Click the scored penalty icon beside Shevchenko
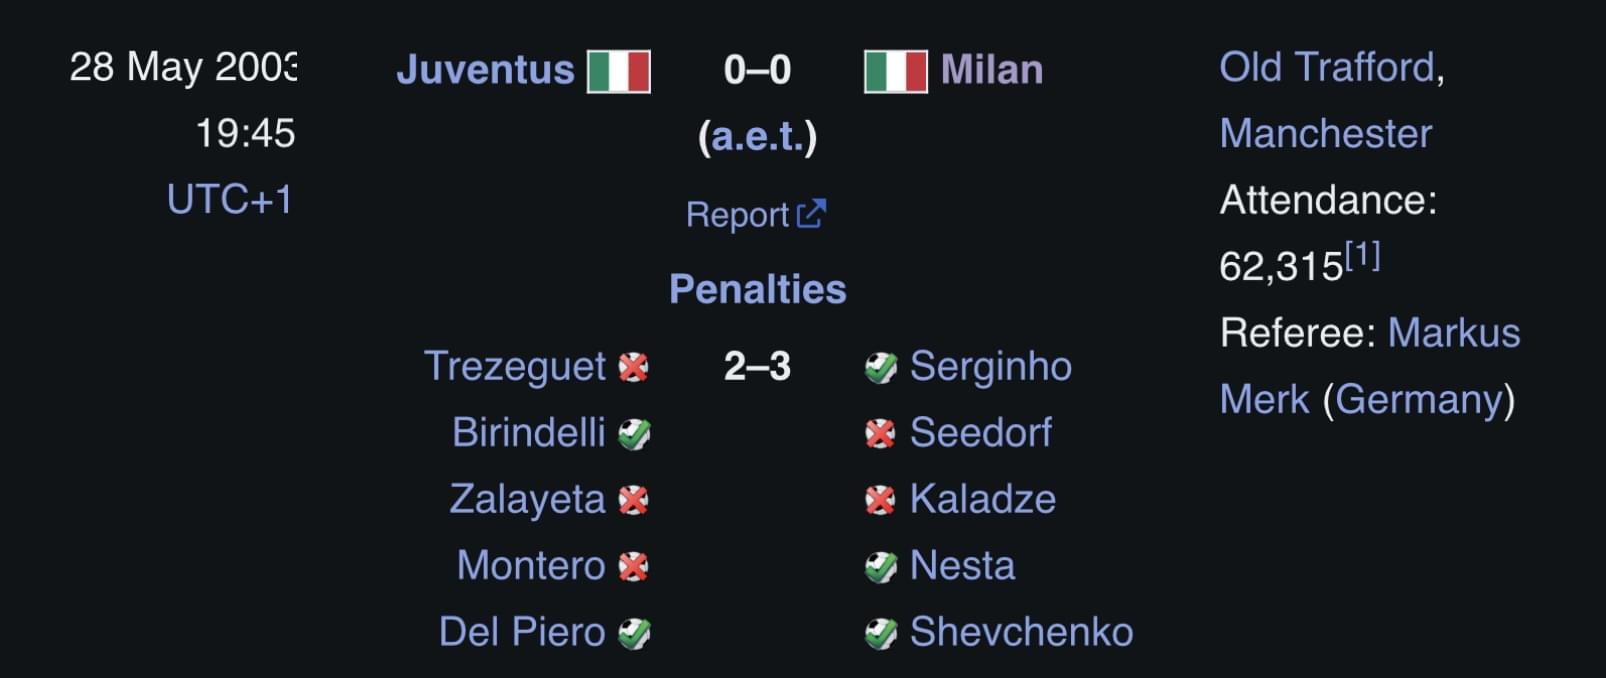Image resolution: width=1606 pixels, height=678 pixels. [880, 632]
